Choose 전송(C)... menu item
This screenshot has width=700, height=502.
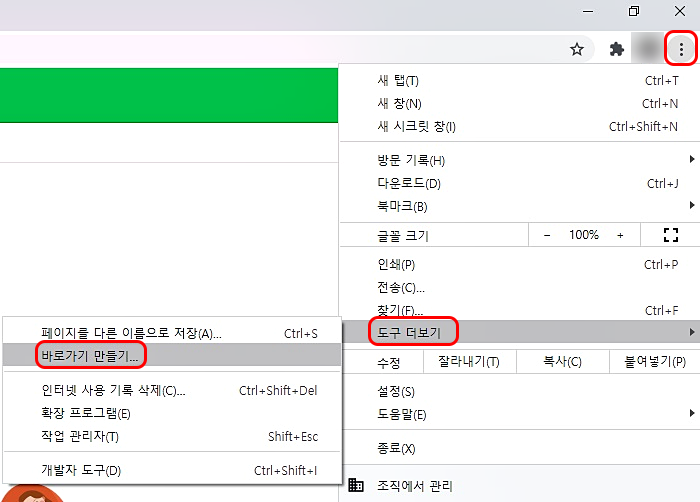coord(519,288)
